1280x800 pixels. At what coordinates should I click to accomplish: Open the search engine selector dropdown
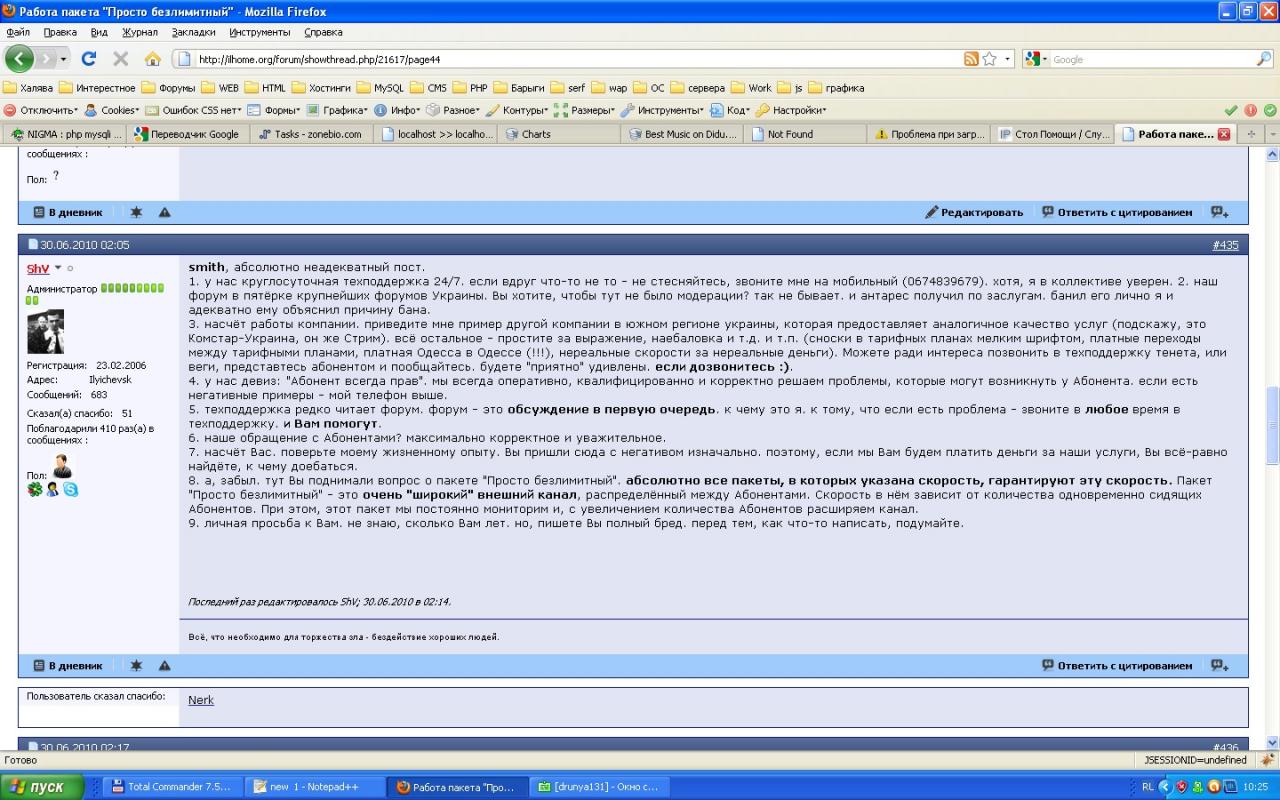1037,59
